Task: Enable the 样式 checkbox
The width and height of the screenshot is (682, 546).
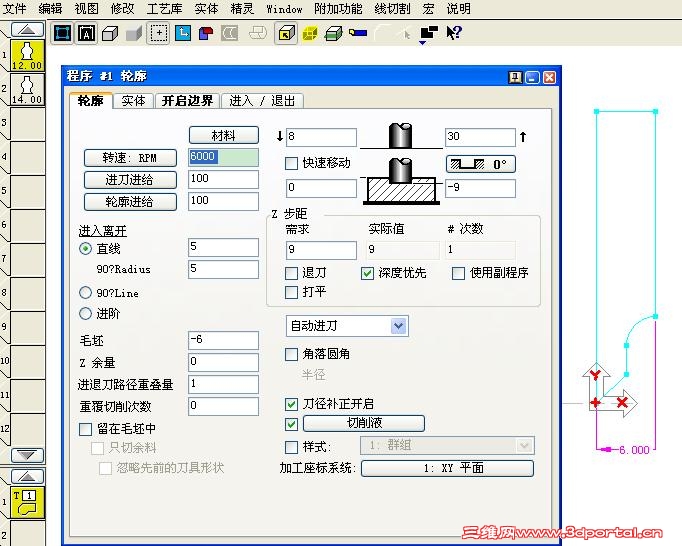Action: point(291,447)
